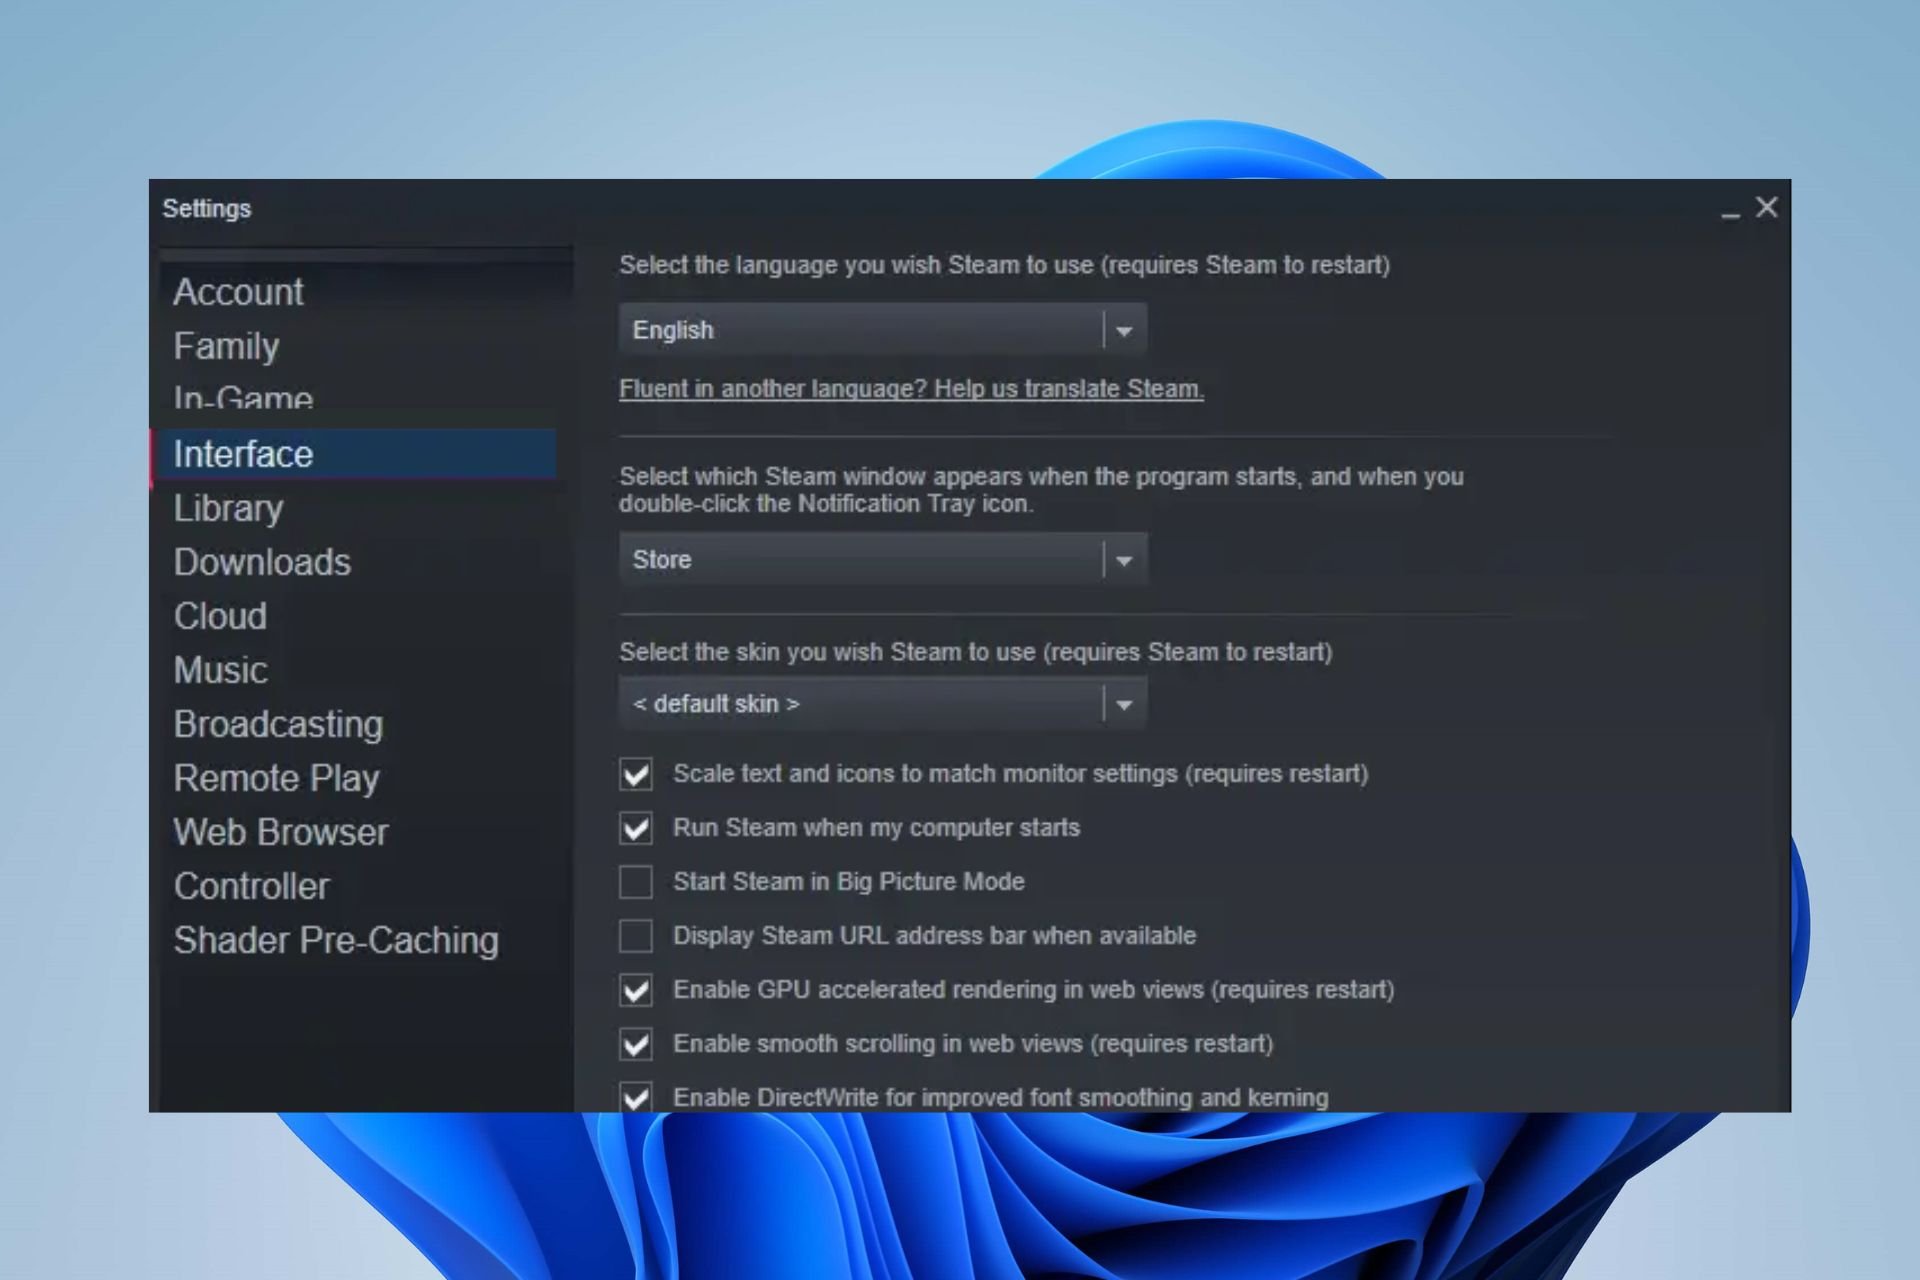This screenshot has height=1280, width=1920.
Task: Click the language dropdown arrow
Action: tap(1124, 330)
